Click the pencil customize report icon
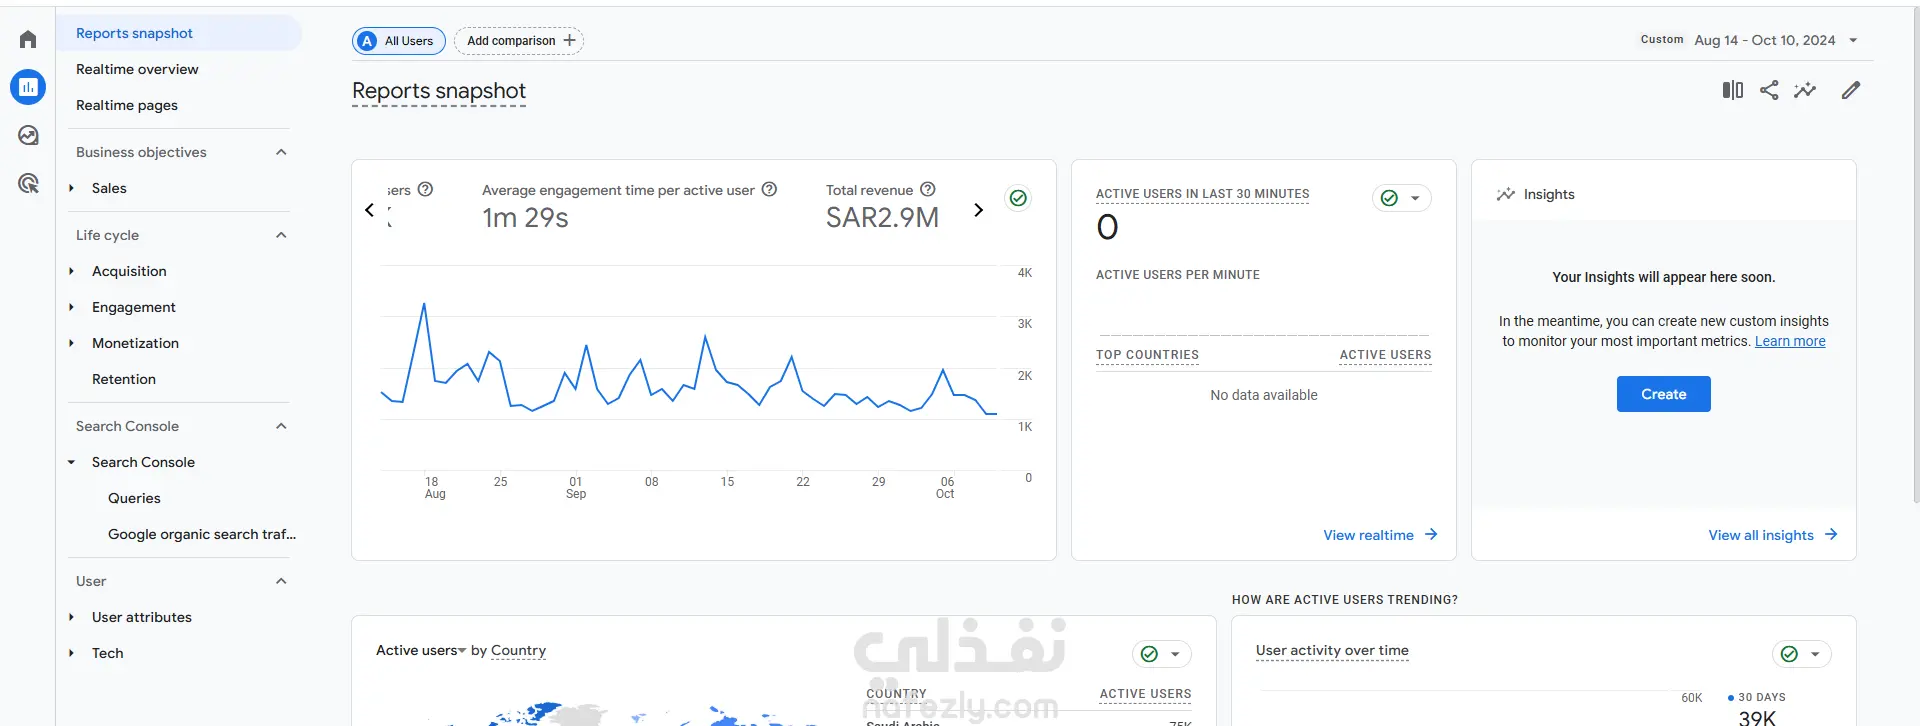Image resolution: width=1920 pixels, height=726 pixels. tap(1851, 90)
